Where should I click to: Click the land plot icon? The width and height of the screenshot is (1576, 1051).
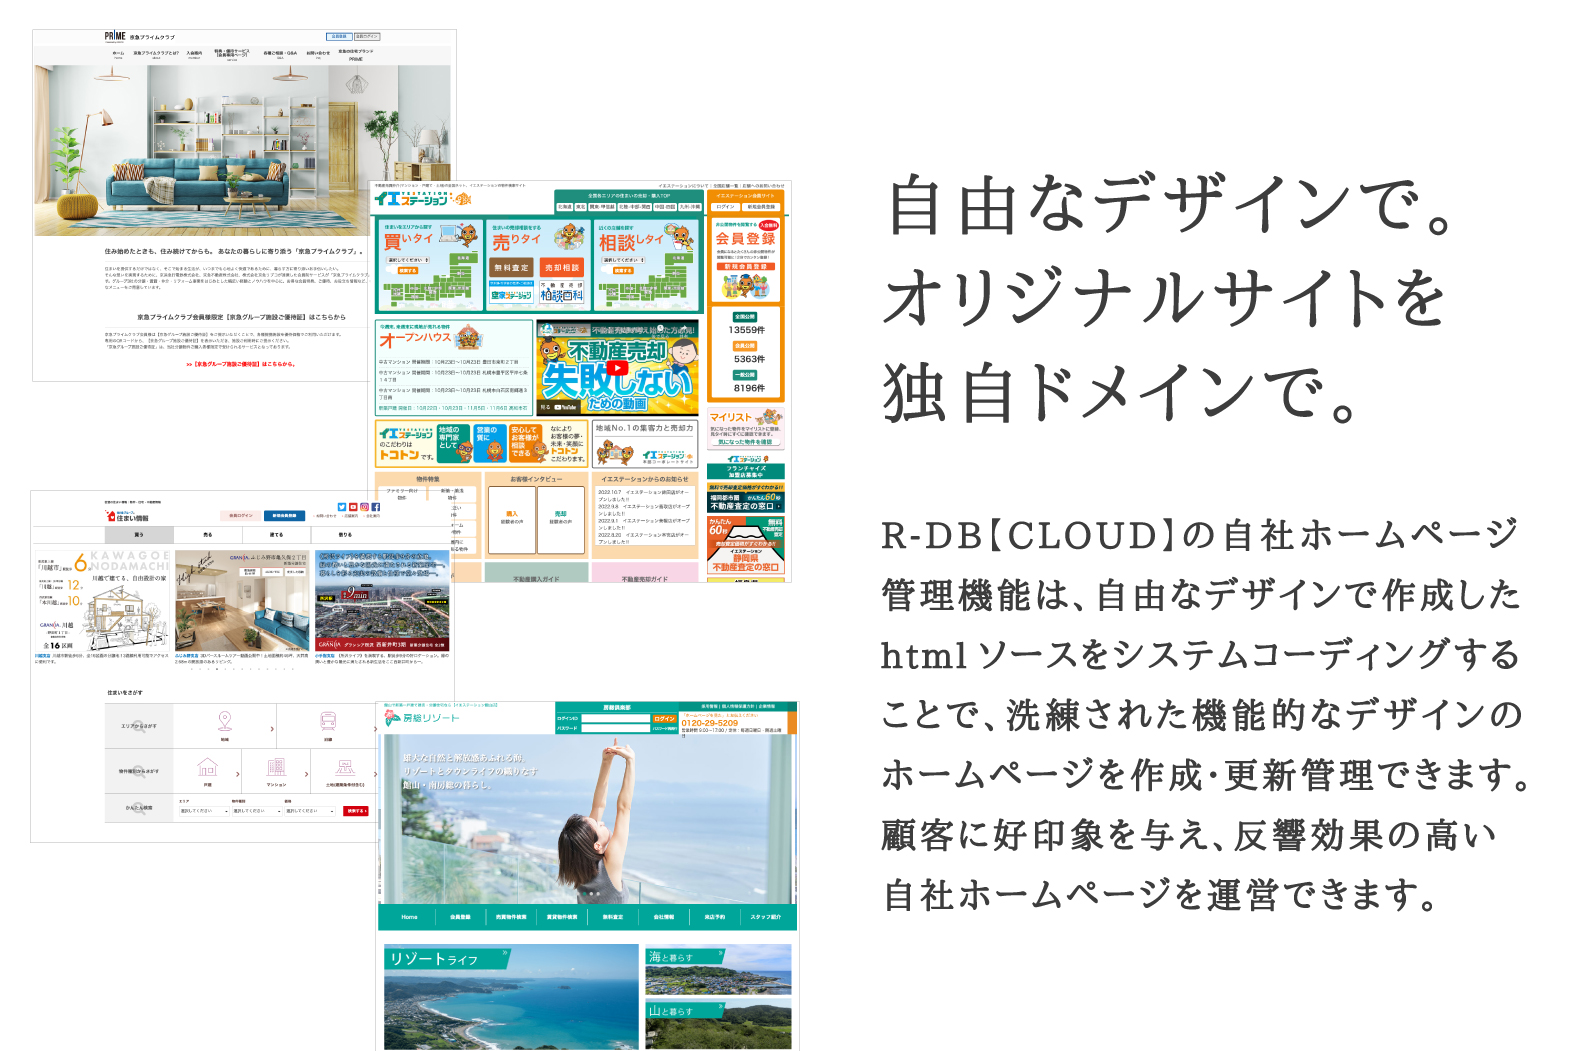tap(345, 767)
